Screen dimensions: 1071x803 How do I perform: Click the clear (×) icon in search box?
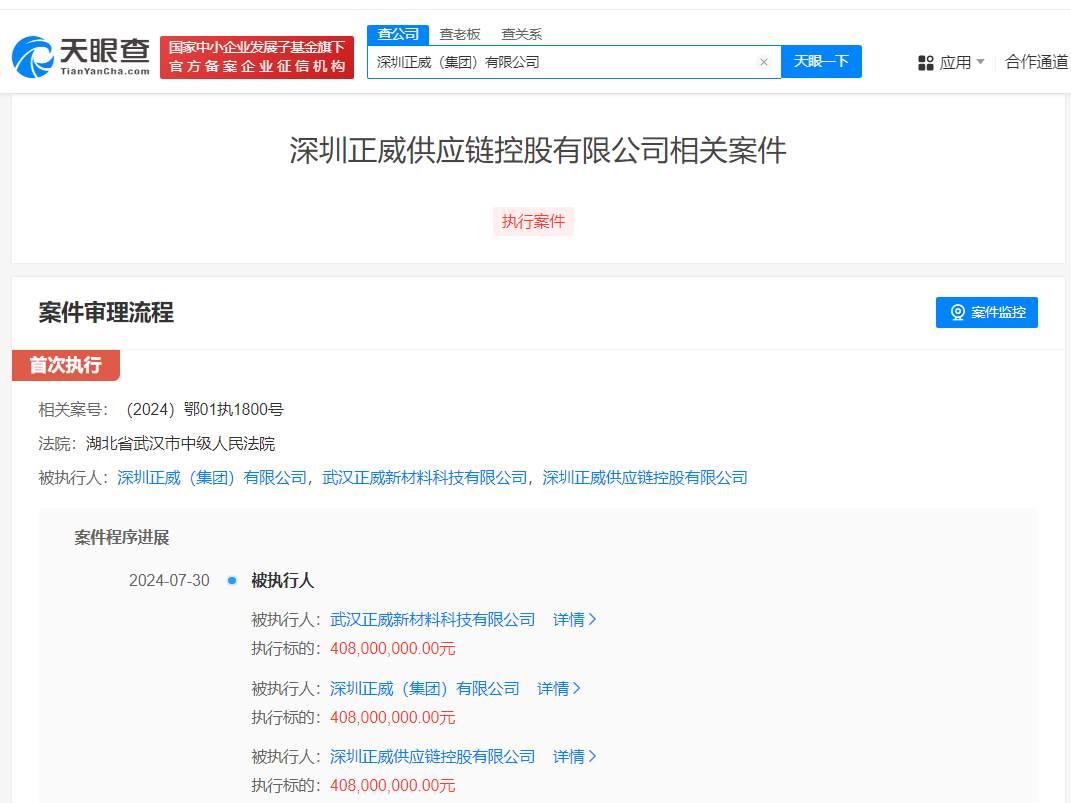(764, 61)
